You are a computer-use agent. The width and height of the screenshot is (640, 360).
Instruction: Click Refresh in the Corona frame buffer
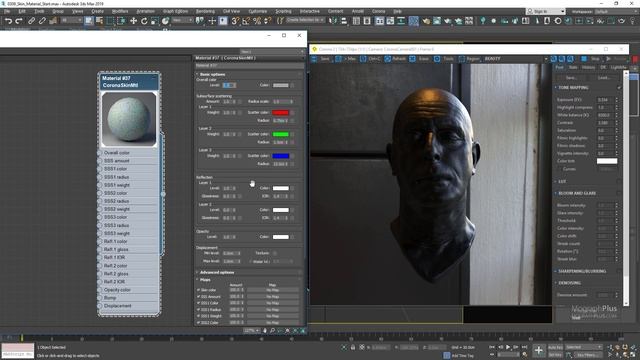pos(395,59)
